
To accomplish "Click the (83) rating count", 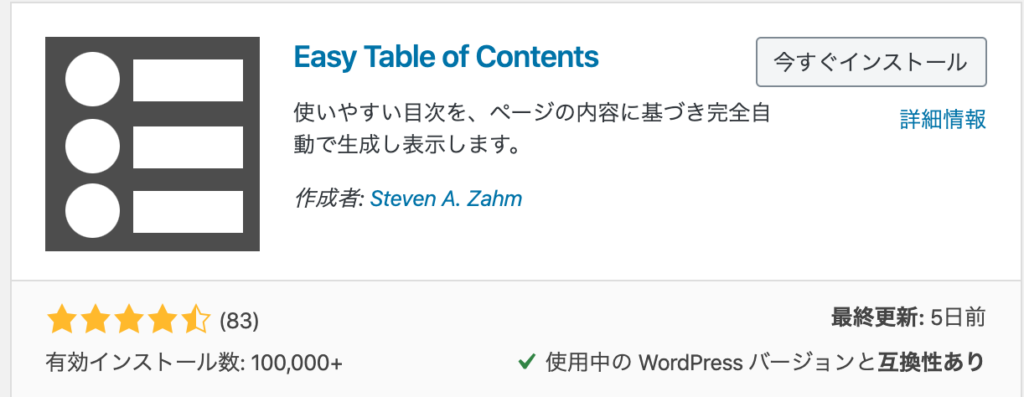I will coord(239,321).
